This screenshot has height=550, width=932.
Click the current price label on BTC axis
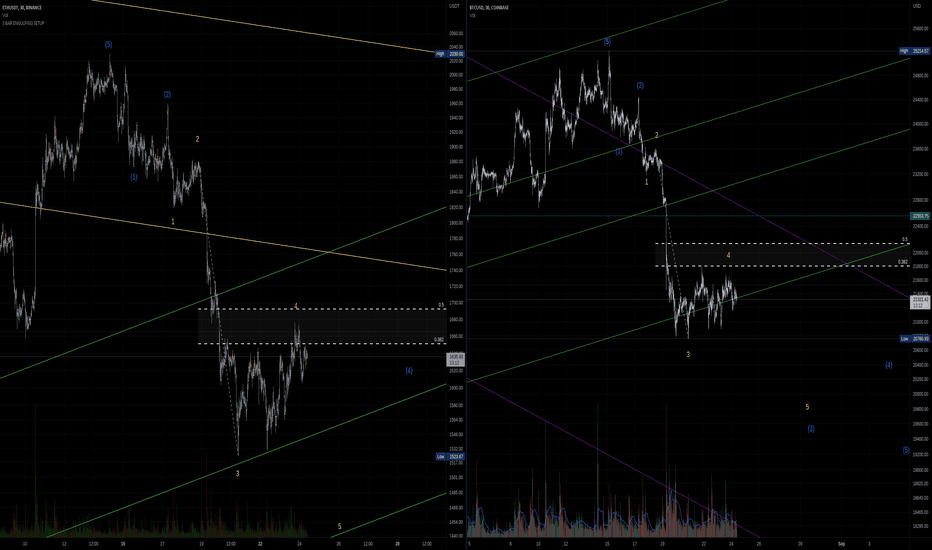(921, 303)
